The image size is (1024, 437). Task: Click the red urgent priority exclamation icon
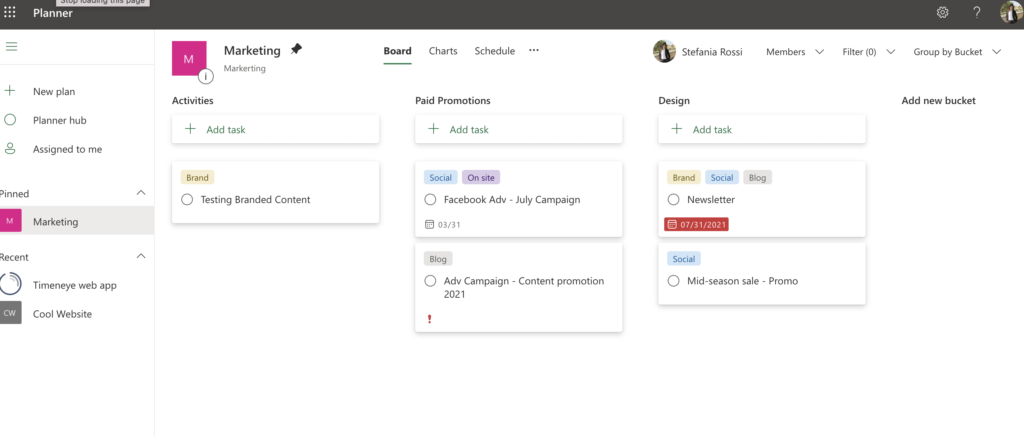429,319
